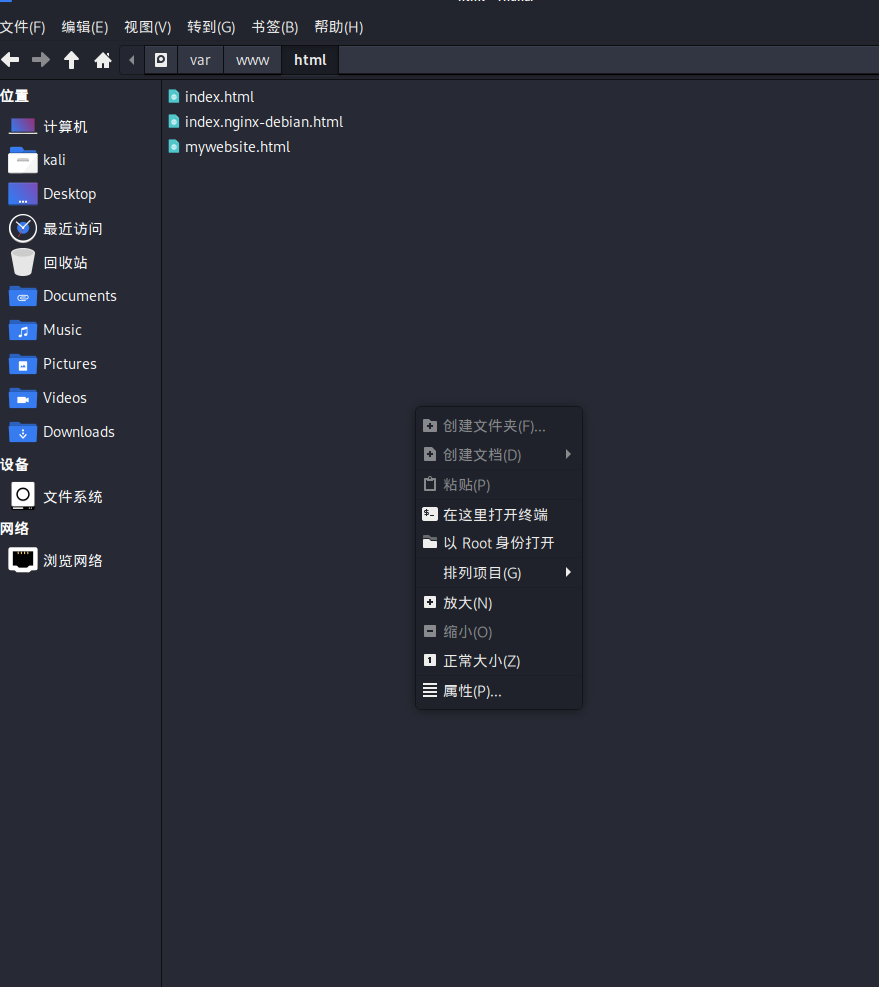Open the kali home folder in sidebar

[81, 160]
